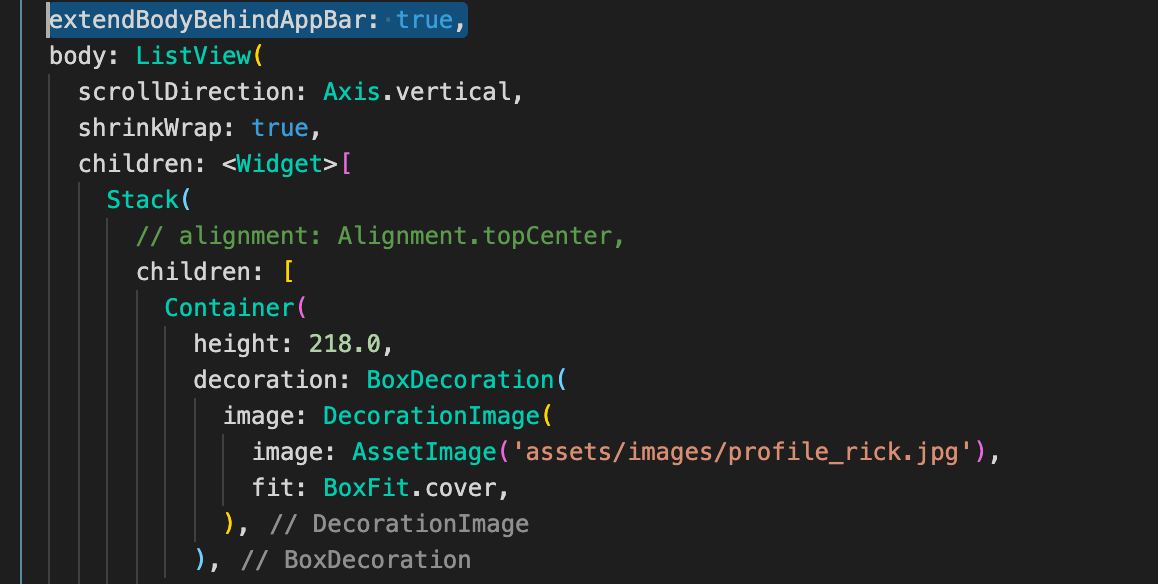The width and height of the screenshot is (1158, 584).
Task: Click the shrinkWrap property name
Action: pyautogui.click(x=149, y=128)
